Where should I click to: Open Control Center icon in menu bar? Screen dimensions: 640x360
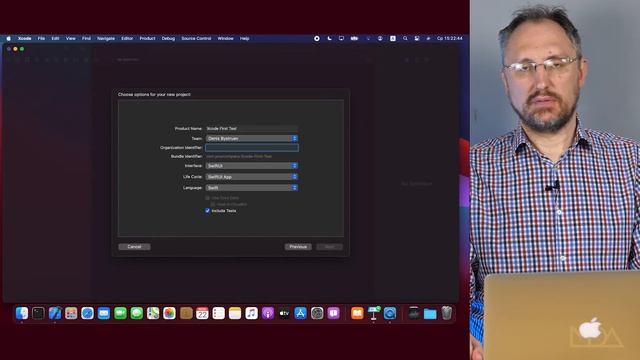[x=417, y=38]
